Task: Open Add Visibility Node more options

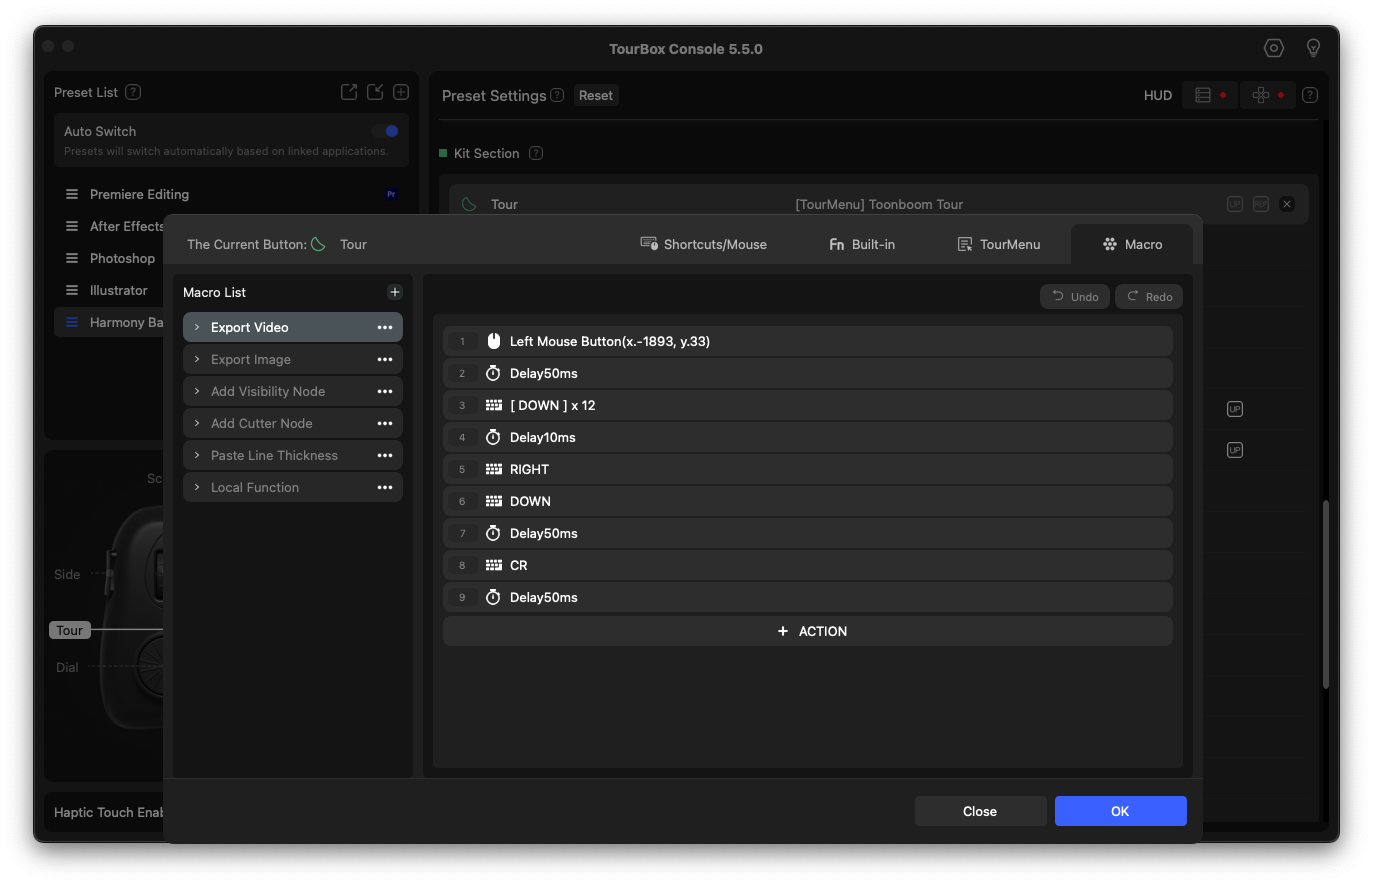Action: (x=385, y=391)
